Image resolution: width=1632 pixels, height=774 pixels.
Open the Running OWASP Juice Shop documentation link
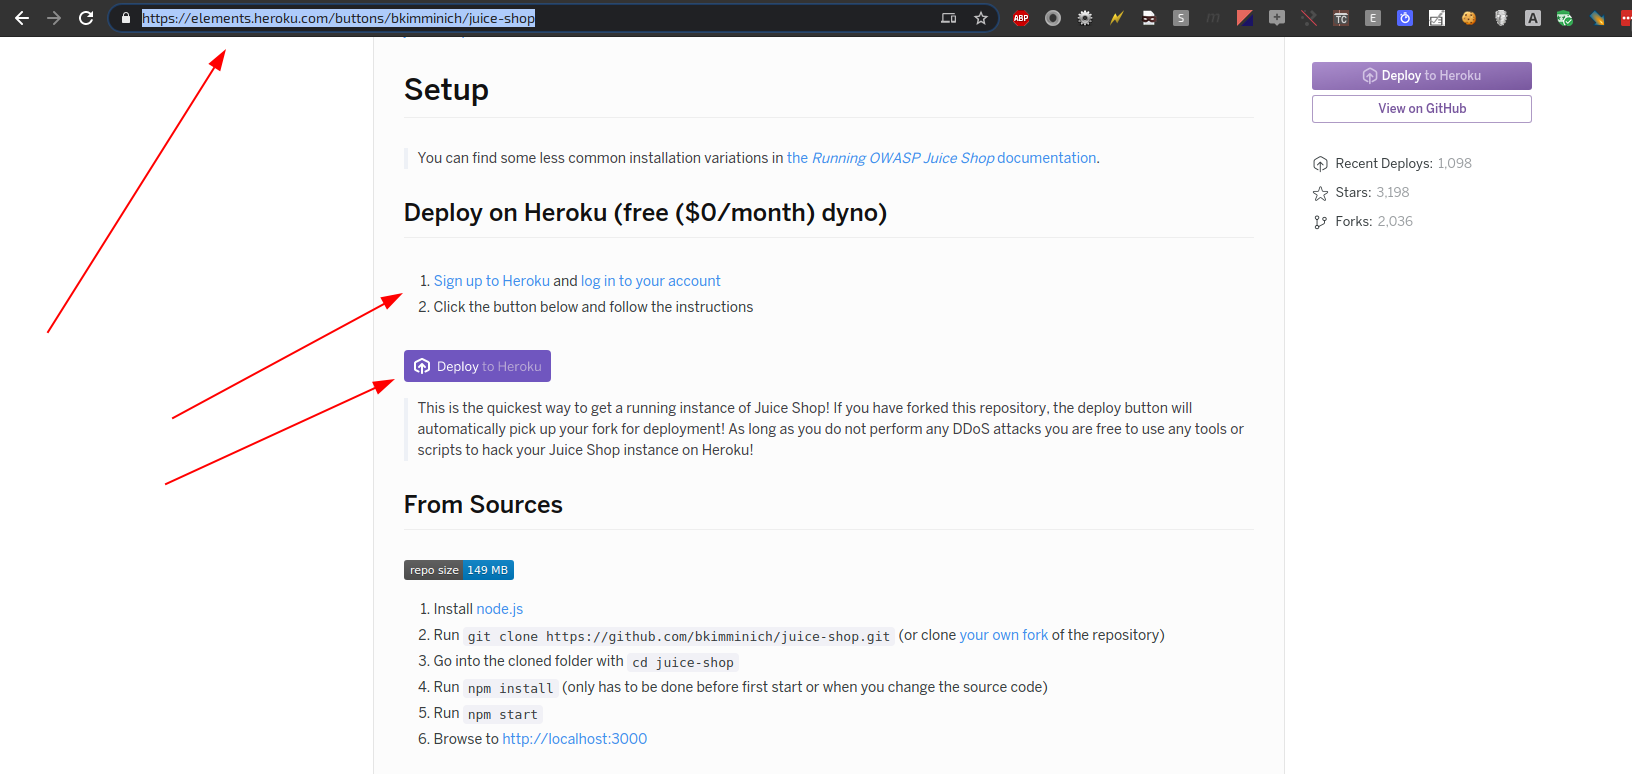click(941, 158)
